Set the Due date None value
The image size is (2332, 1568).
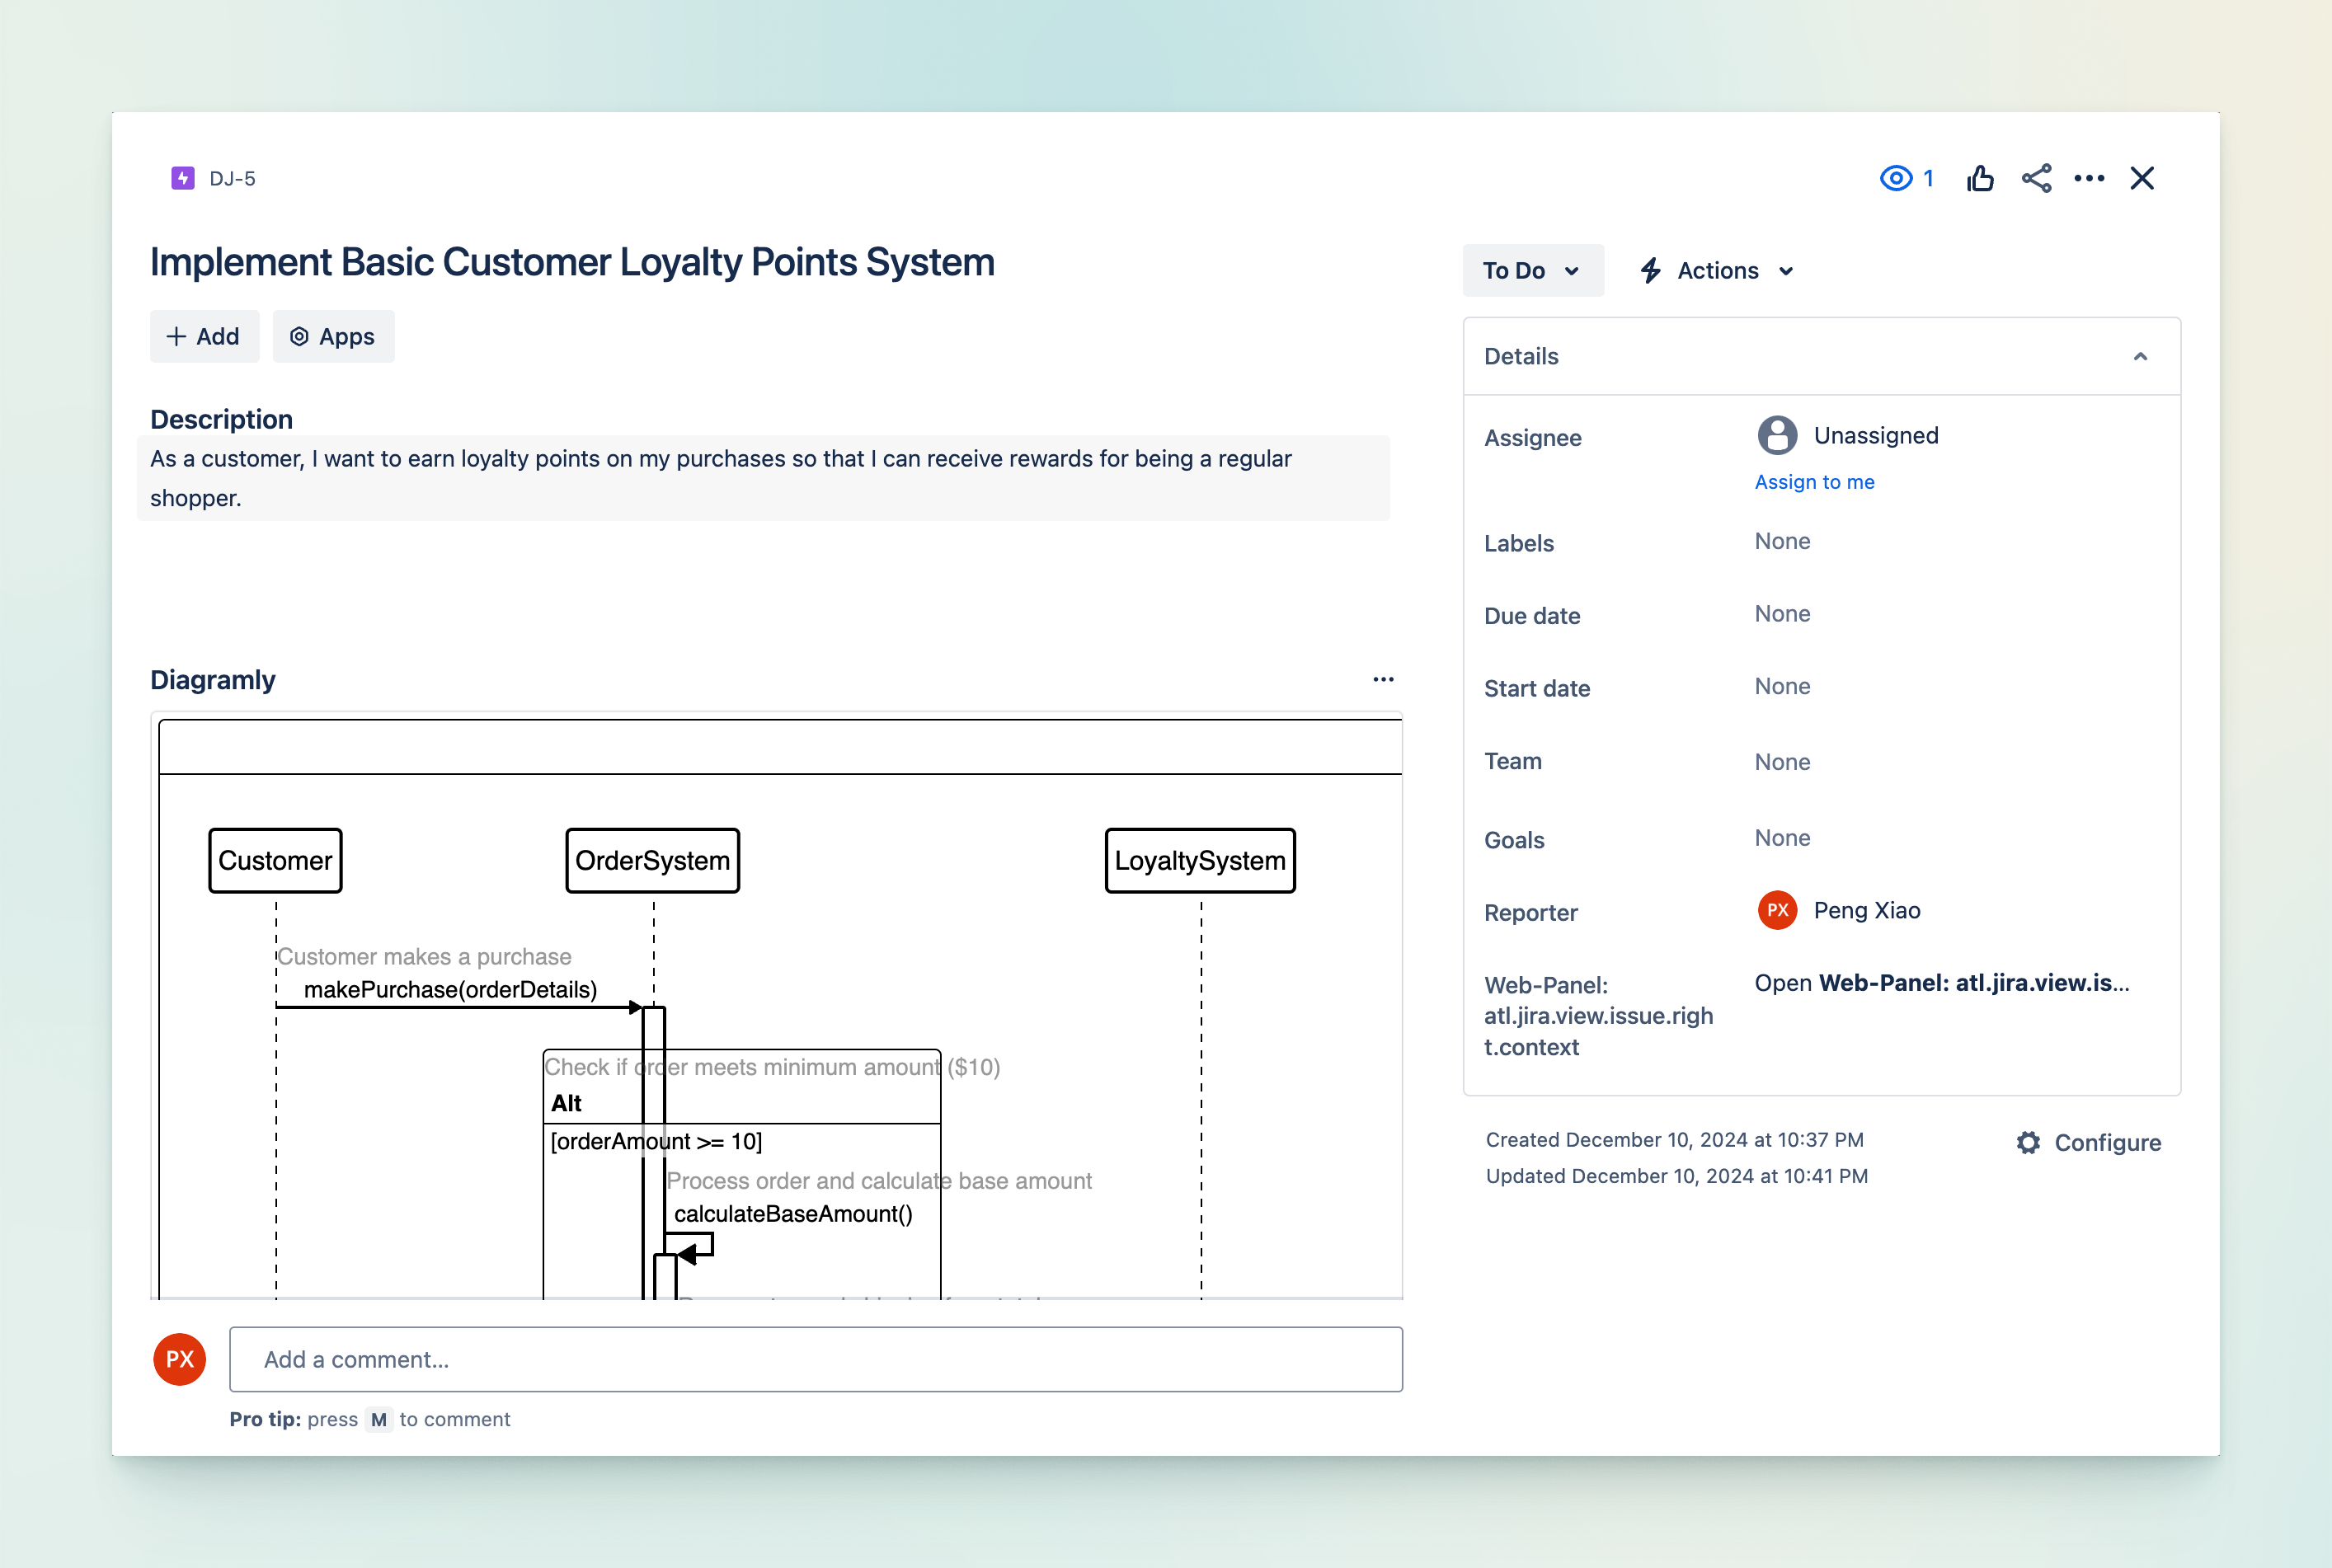point(1782,614)
